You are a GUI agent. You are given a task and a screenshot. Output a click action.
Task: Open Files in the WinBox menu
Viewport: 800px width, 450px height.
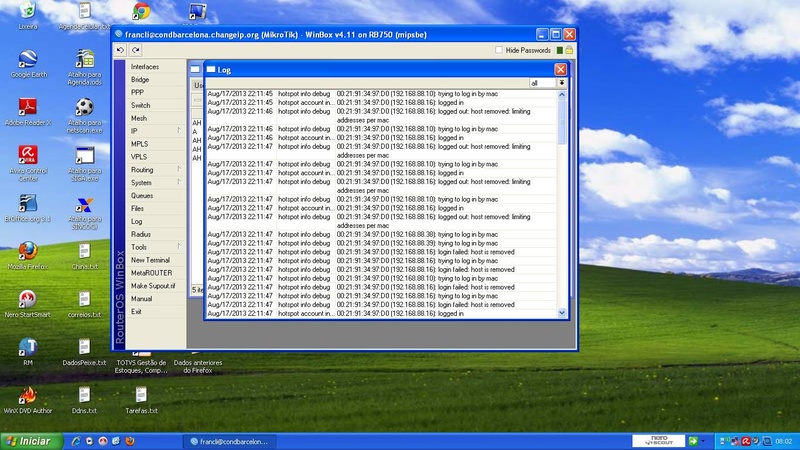point(137,209)
